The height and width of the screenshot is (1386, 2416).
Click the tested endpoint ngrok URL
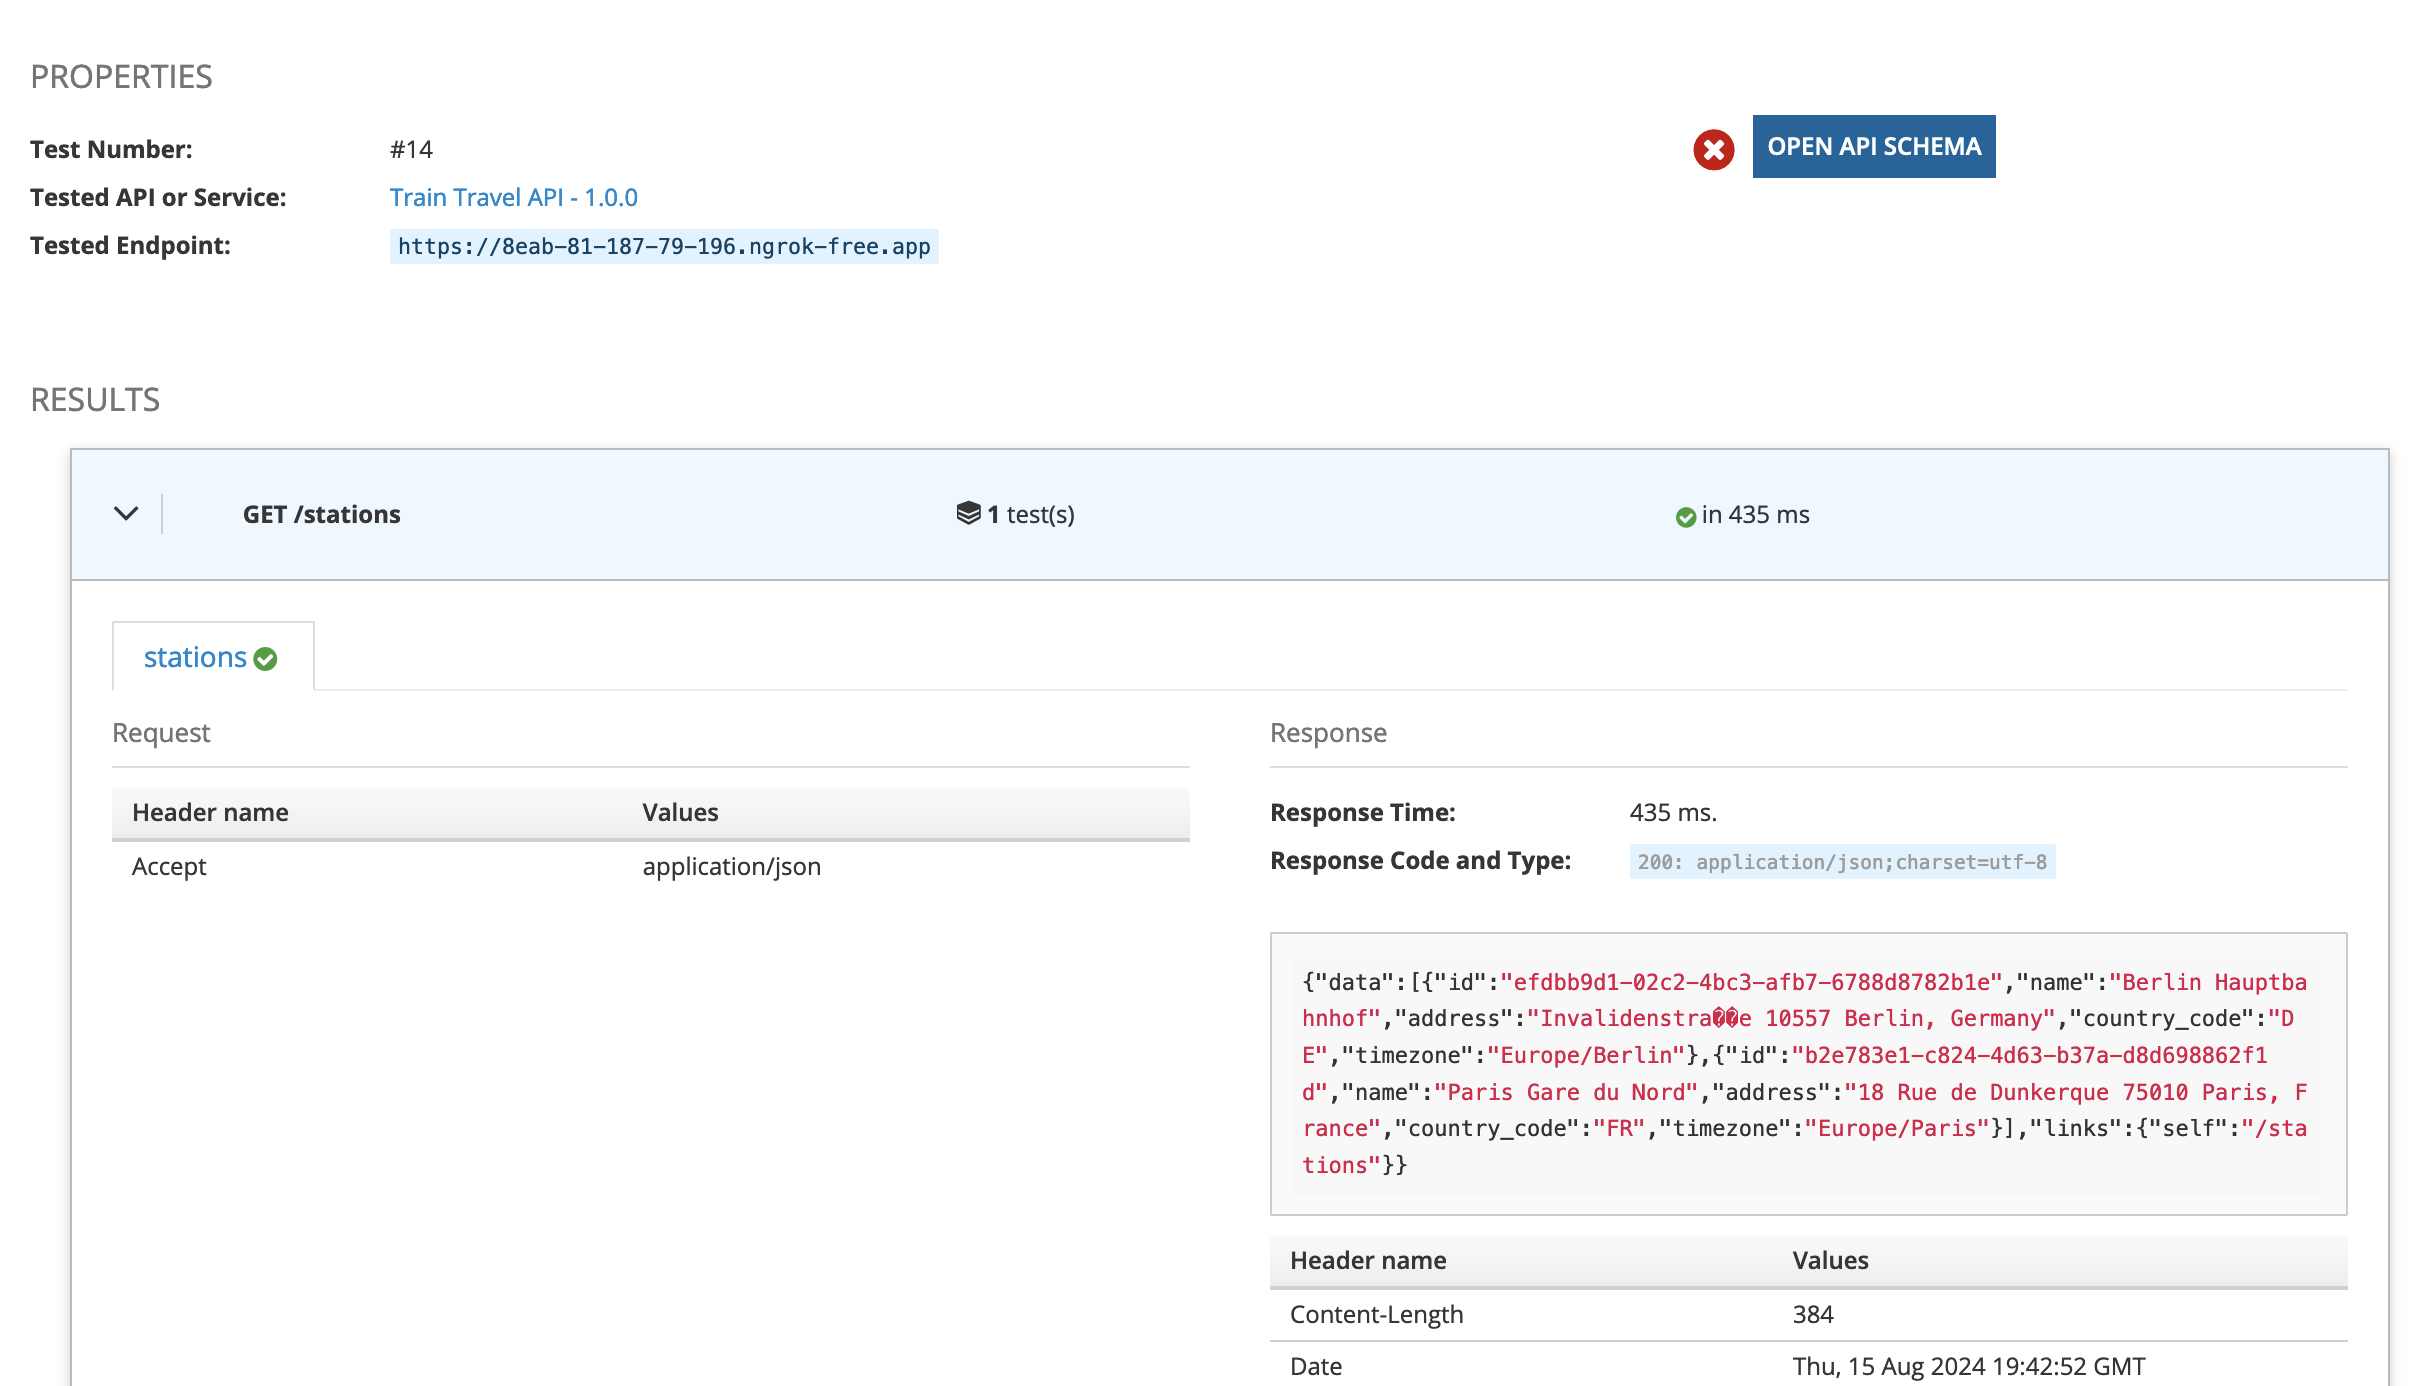click(x=664, y=246)
